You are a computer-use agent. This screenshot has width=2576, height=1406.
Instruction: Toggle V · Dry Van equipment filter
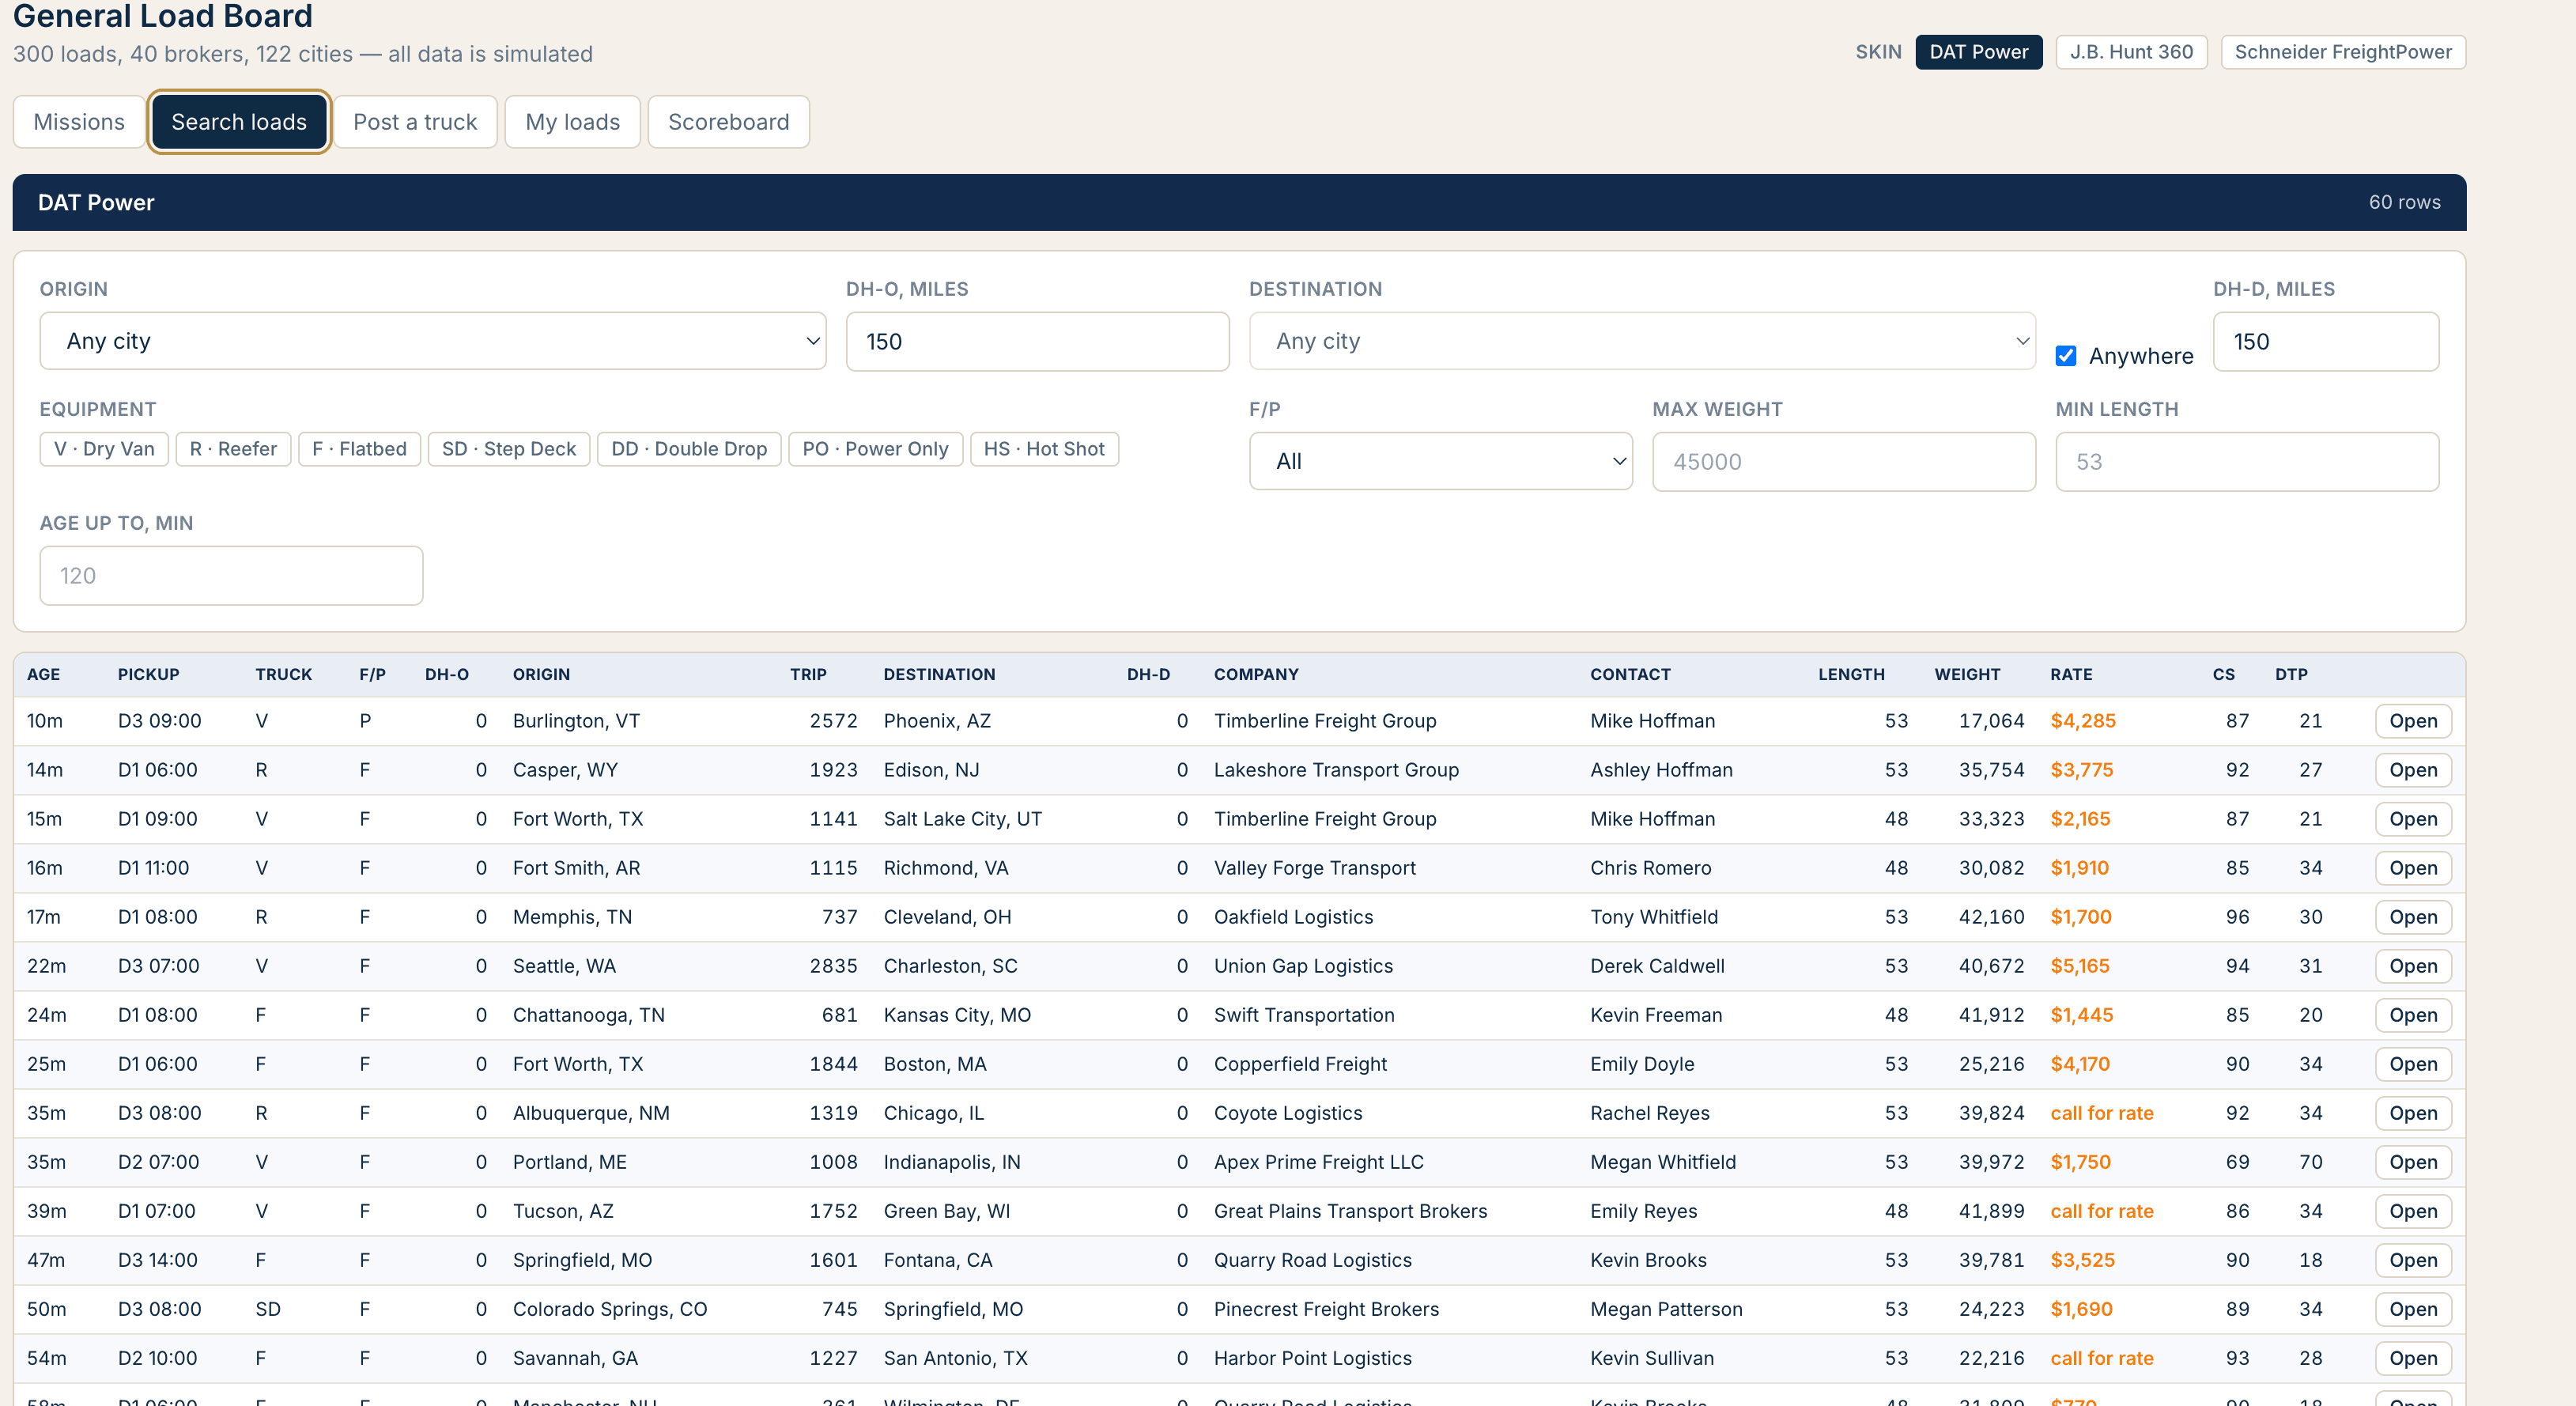coord(104,449)
